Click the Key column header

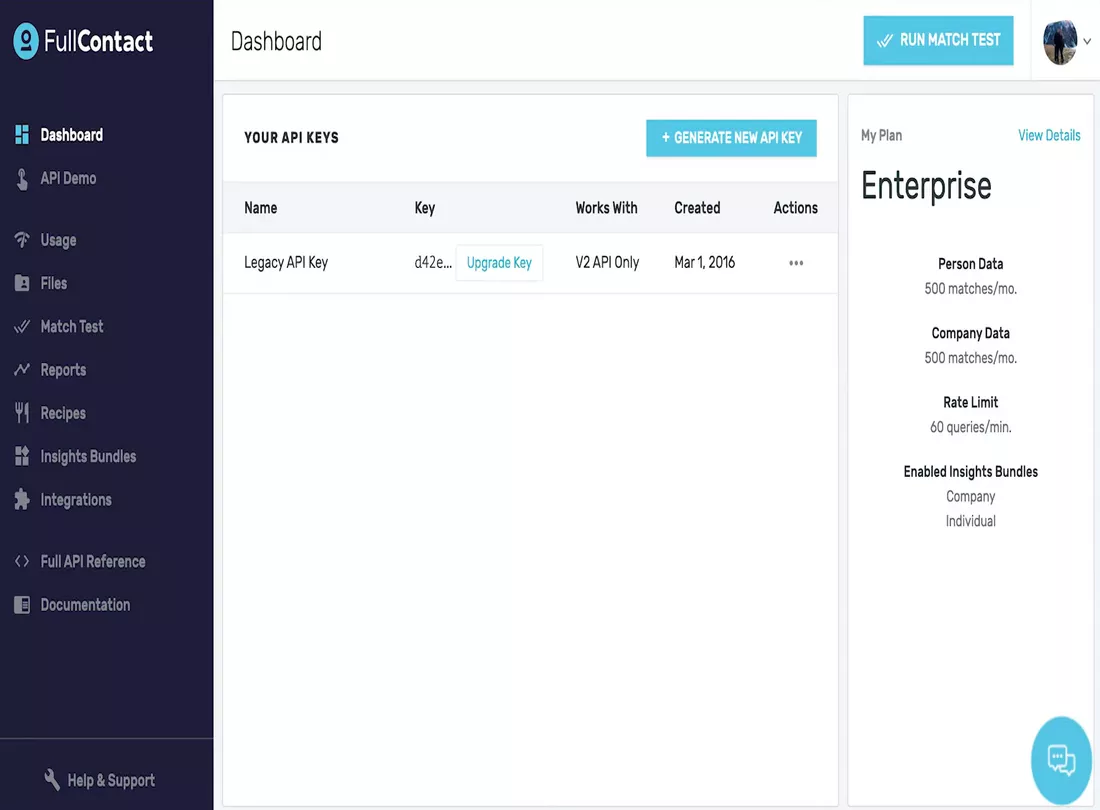pyautogui.click(x=424, y=208)
